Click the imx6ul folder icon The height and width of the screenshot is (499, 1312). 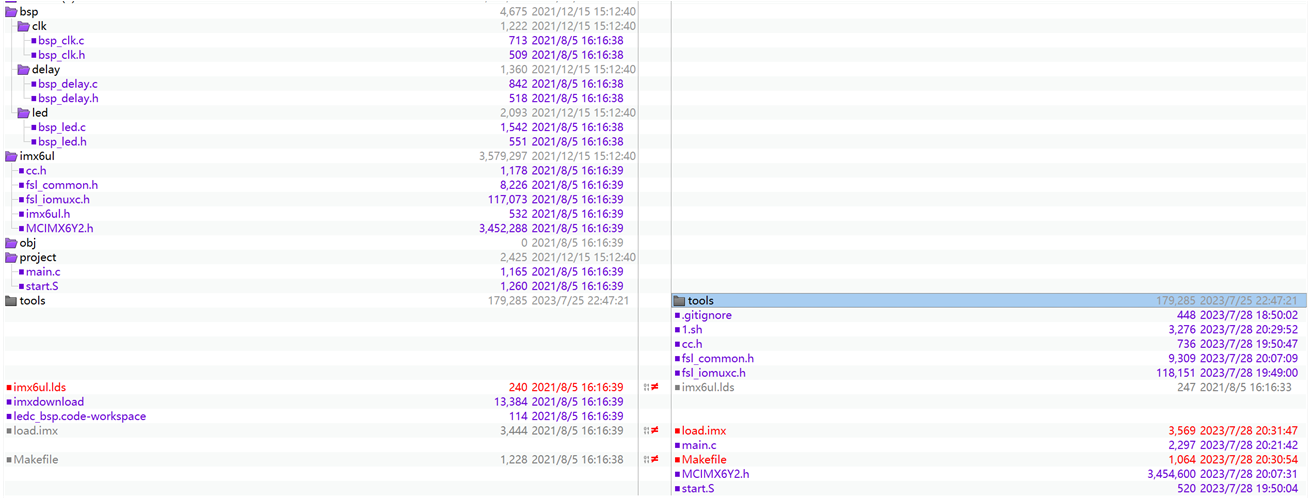tap(11, 156)
